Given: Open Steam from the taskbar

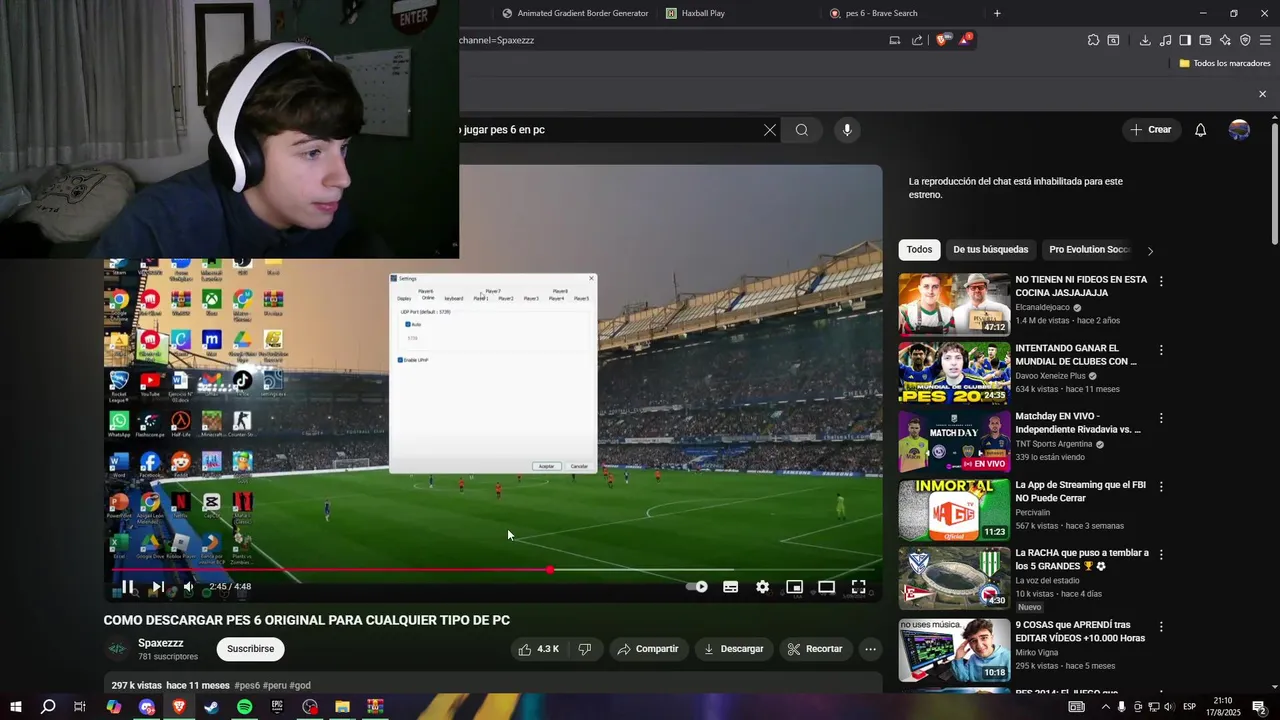Looking at the screenshot, I should tap(212, 707).
